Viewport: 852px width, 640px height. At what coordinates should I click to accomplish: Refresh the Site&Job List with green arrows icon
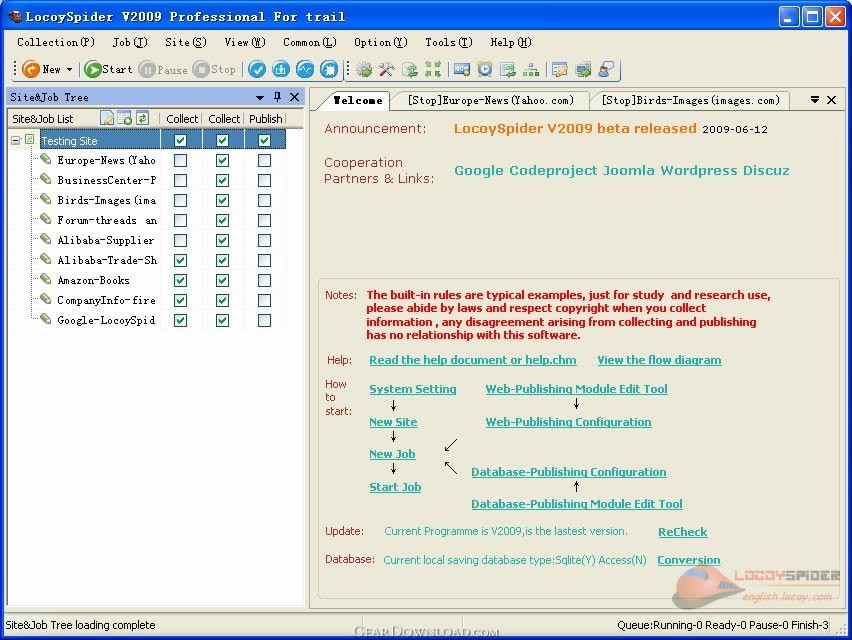(x=142, y=118)
